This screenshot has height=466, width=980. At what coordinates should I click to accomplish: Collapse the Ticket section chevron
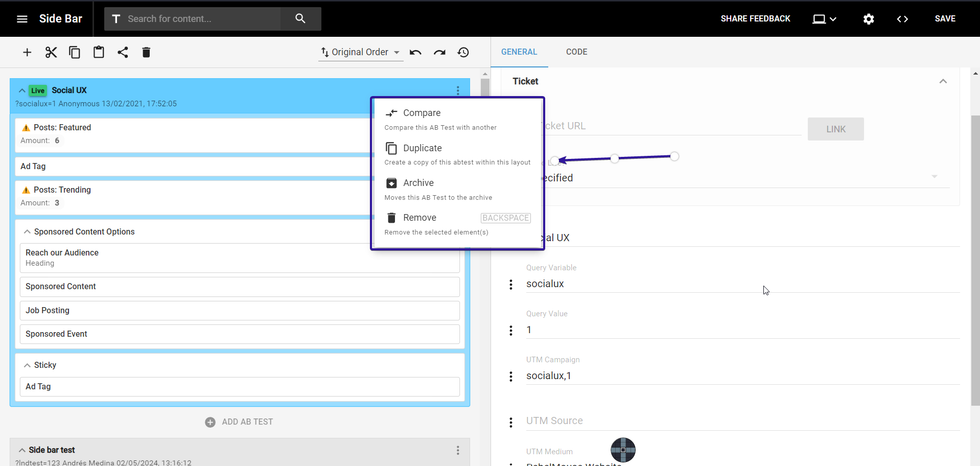942,81
